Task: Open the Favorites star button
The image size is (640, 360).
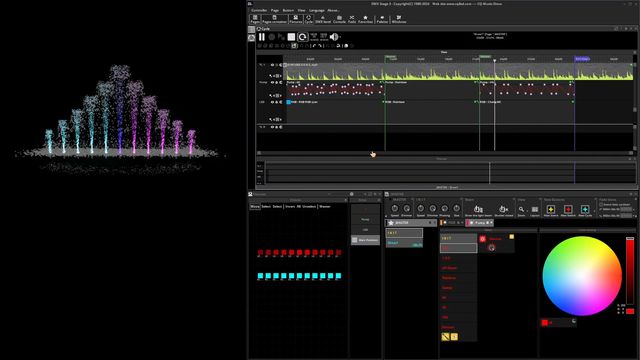Action: point(365,19)
